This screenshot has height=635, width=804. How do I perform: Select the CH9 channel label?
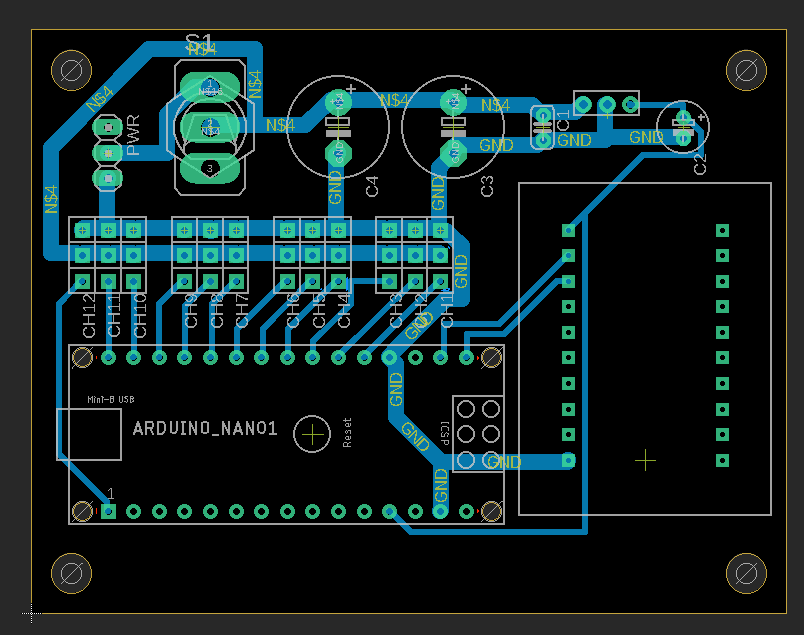point(191,311)
